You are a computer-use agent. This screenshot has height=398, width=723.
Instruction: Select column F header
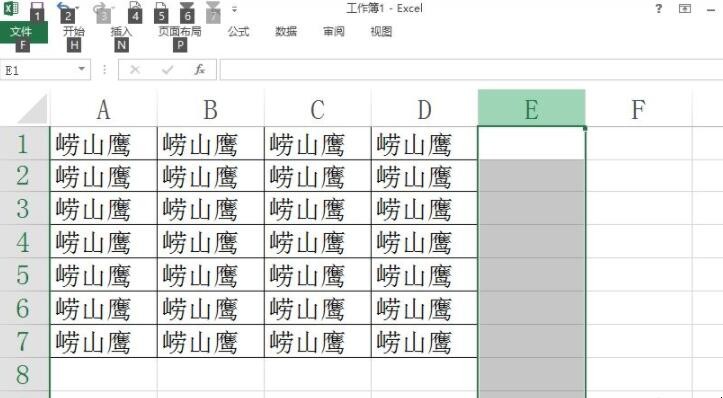click(x=639, y=109)
